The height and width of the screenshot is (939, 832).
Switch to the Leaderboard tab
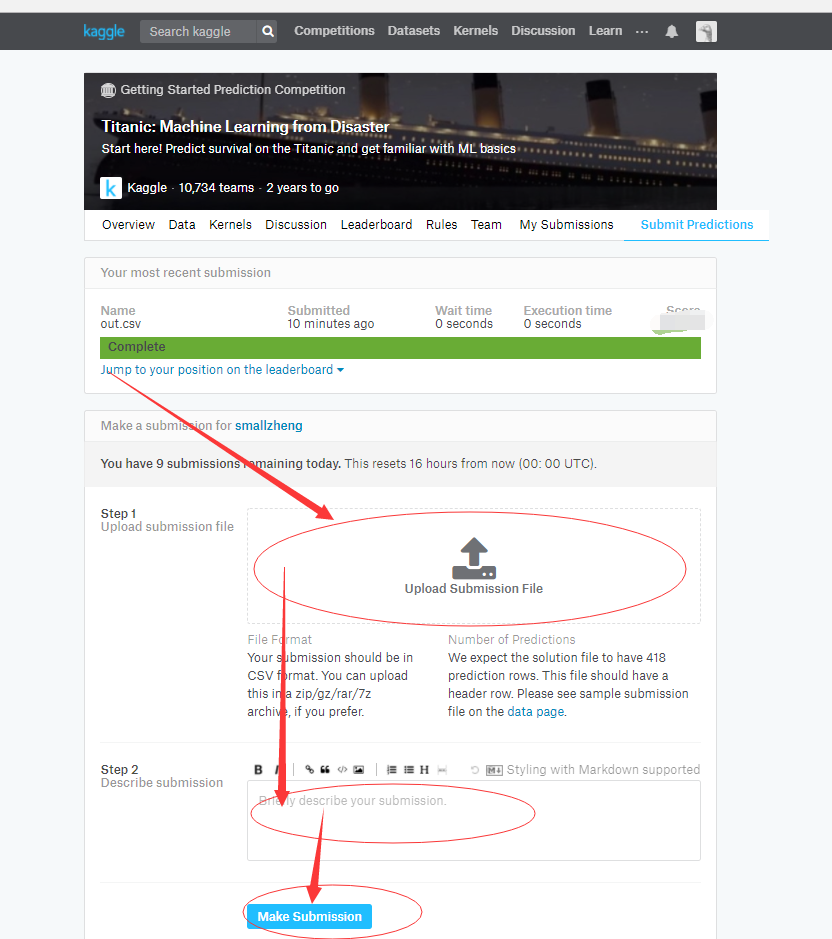click(x=376, y=225)
